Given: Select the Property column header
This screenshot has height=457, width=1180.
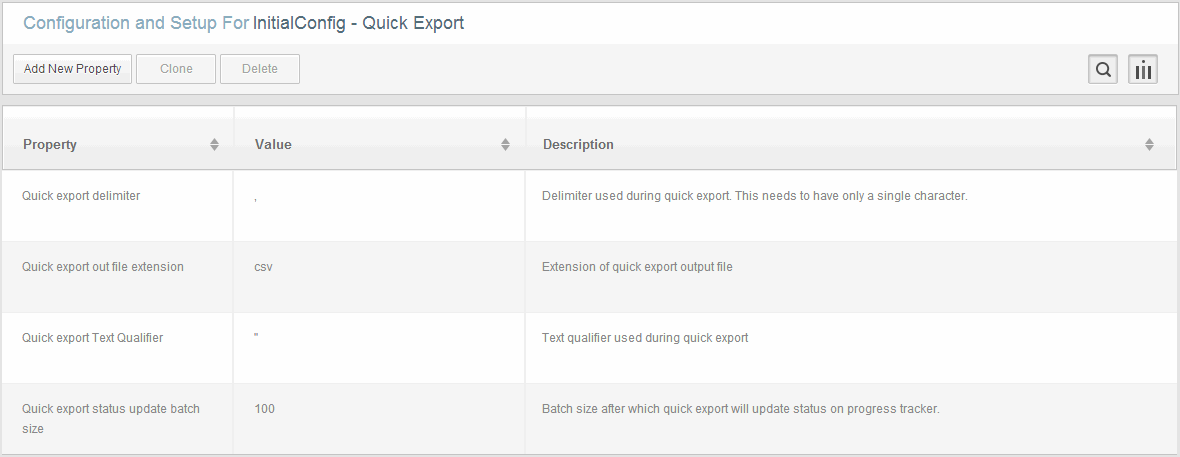Looking at the screenshot, I should pyautogui.click(x=118, y=144).
